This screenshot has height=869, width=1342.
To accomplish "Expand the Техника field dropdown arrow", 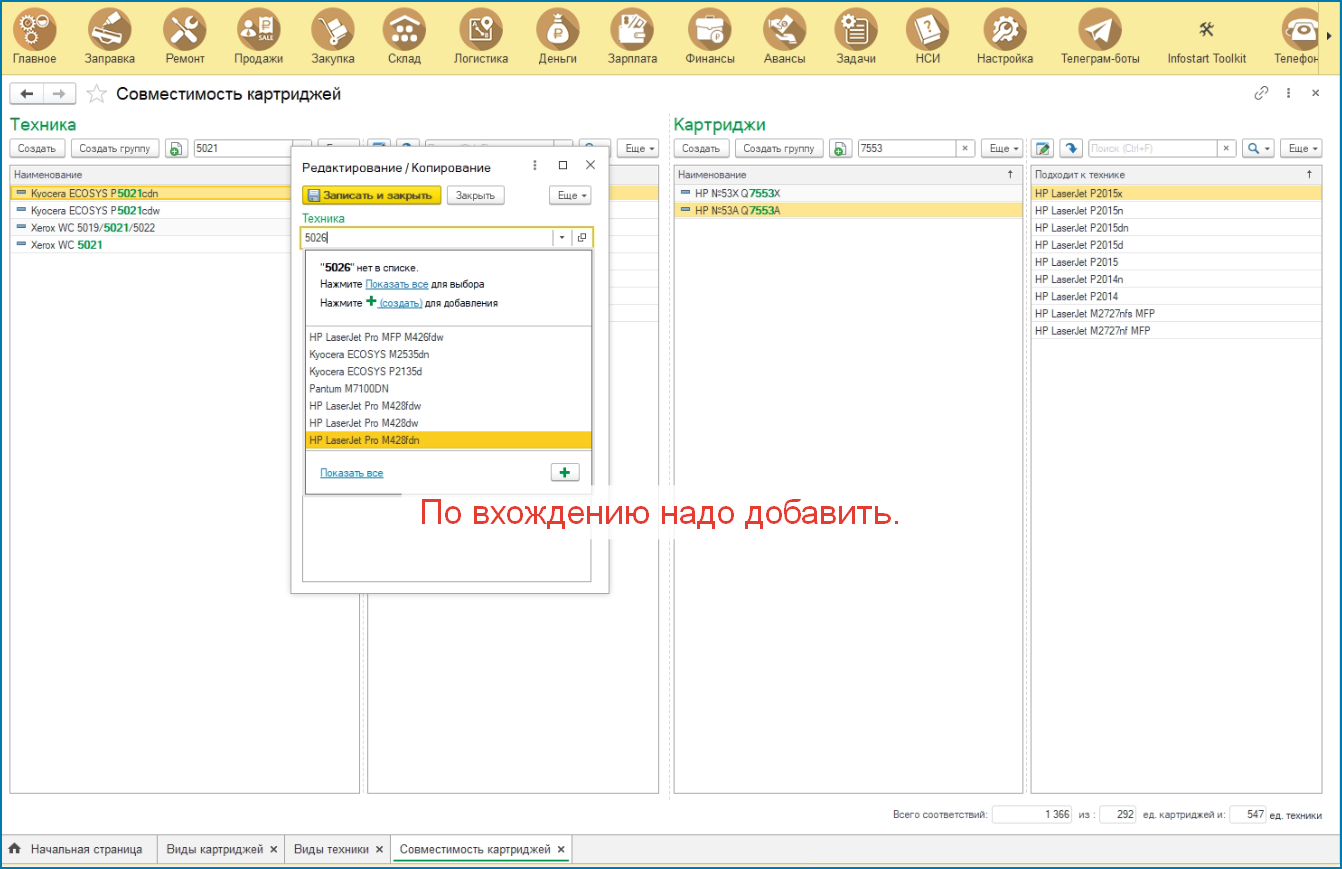I will tap(561, 238).
